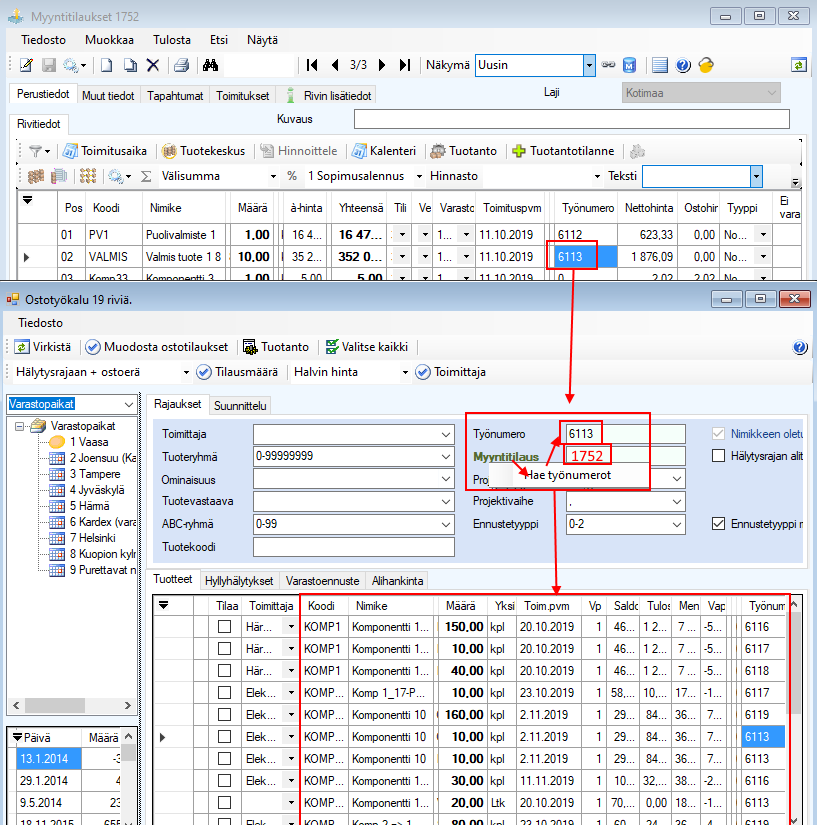Click the edit (pencil) icon in Myyntitilaukset toolbar
Viewport: 817px width, 825px height.
click(x=26, y=65)
